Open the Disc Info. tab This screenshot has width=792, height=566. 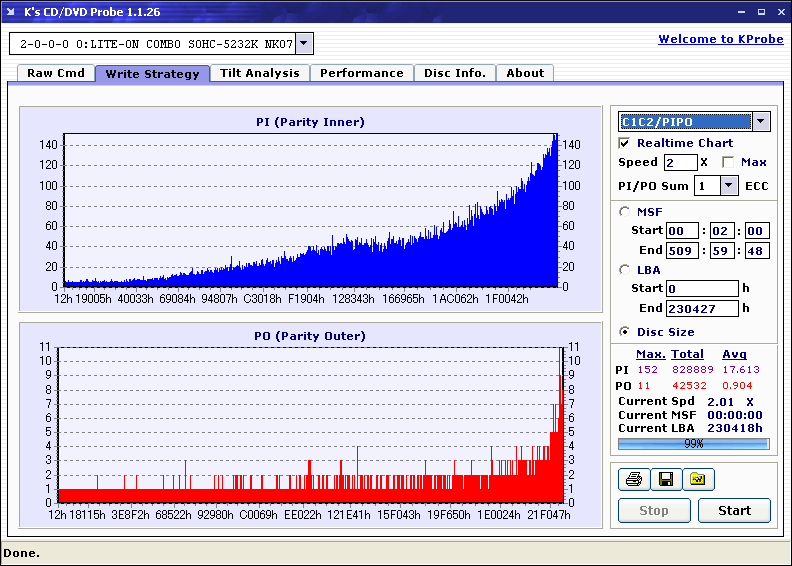coord(455,73)
